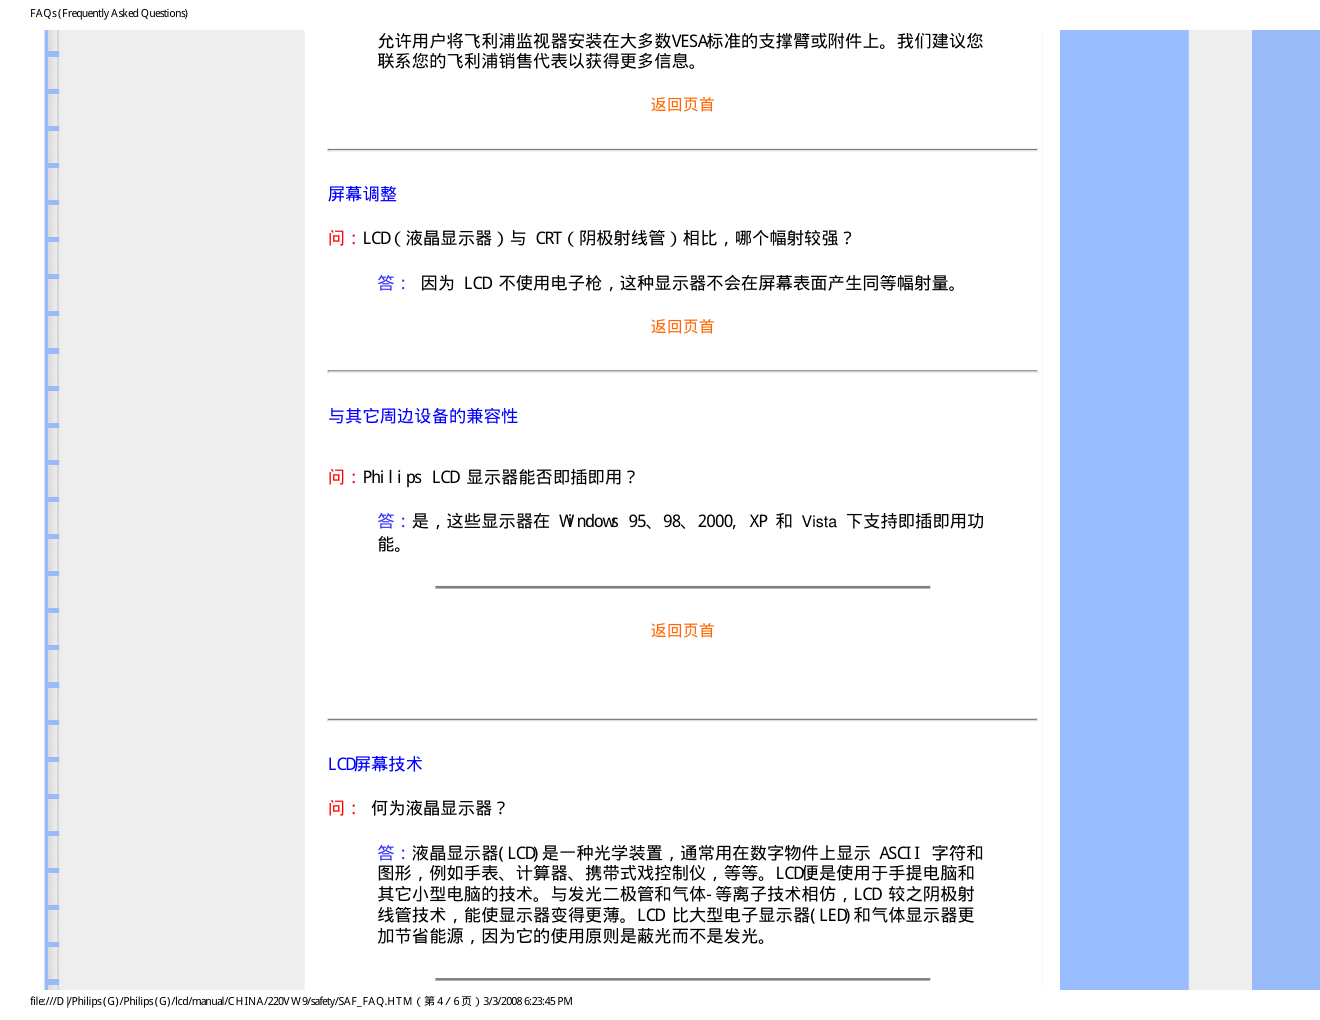Viewport: 1320px width, 1020px height.
Task: Select the 屏幕调整 section heading
Action: 362,194
